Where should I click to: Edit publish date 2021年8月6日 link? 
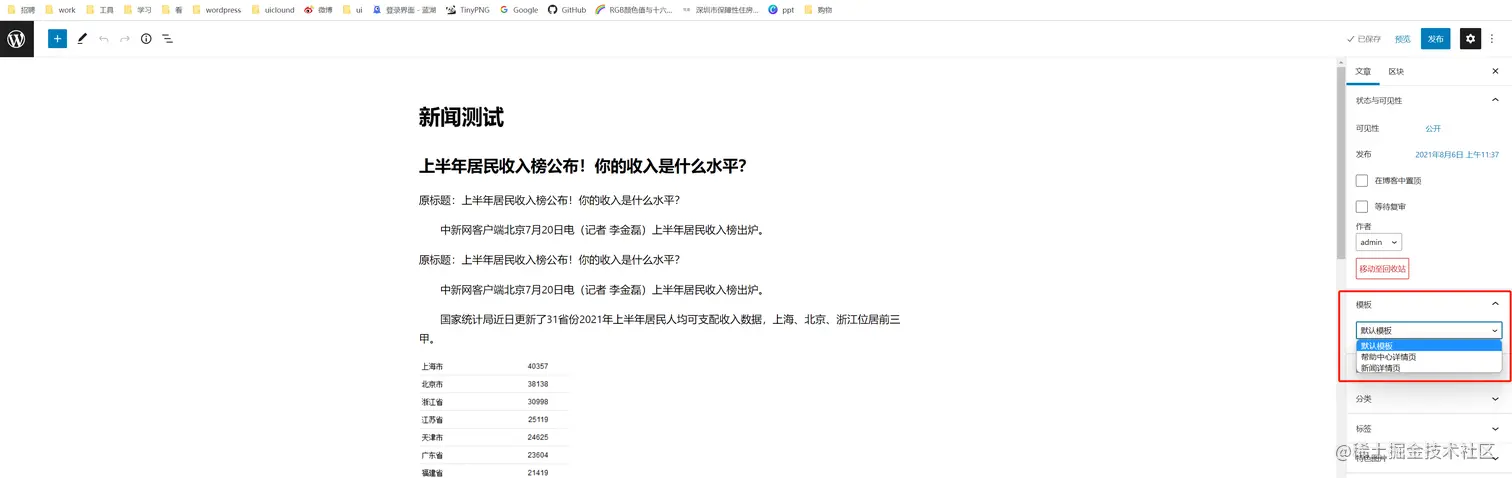1457,155
